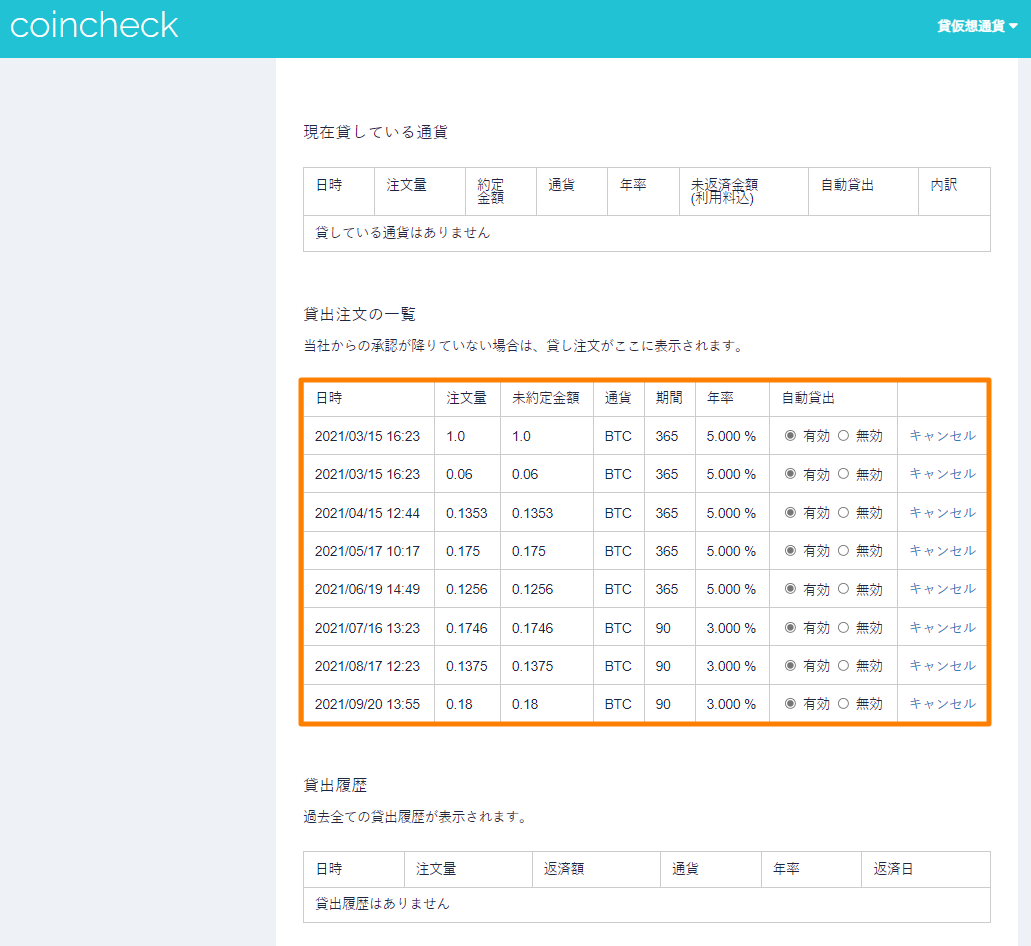Select 有効 for the 0.1256 BTC order
This screenshot has height=946, width=1031.
pos(790,589)
